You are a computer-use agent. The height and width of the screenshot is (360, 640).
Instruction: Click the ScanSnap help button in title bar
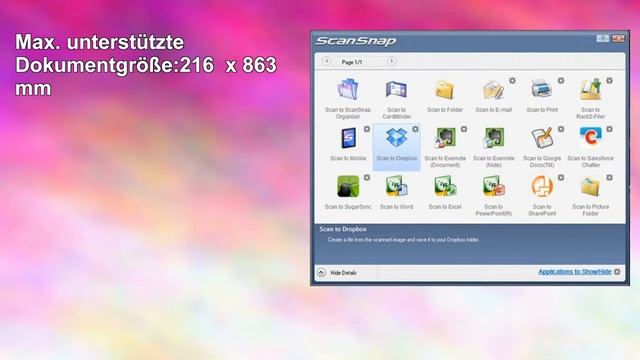(602, 38)
